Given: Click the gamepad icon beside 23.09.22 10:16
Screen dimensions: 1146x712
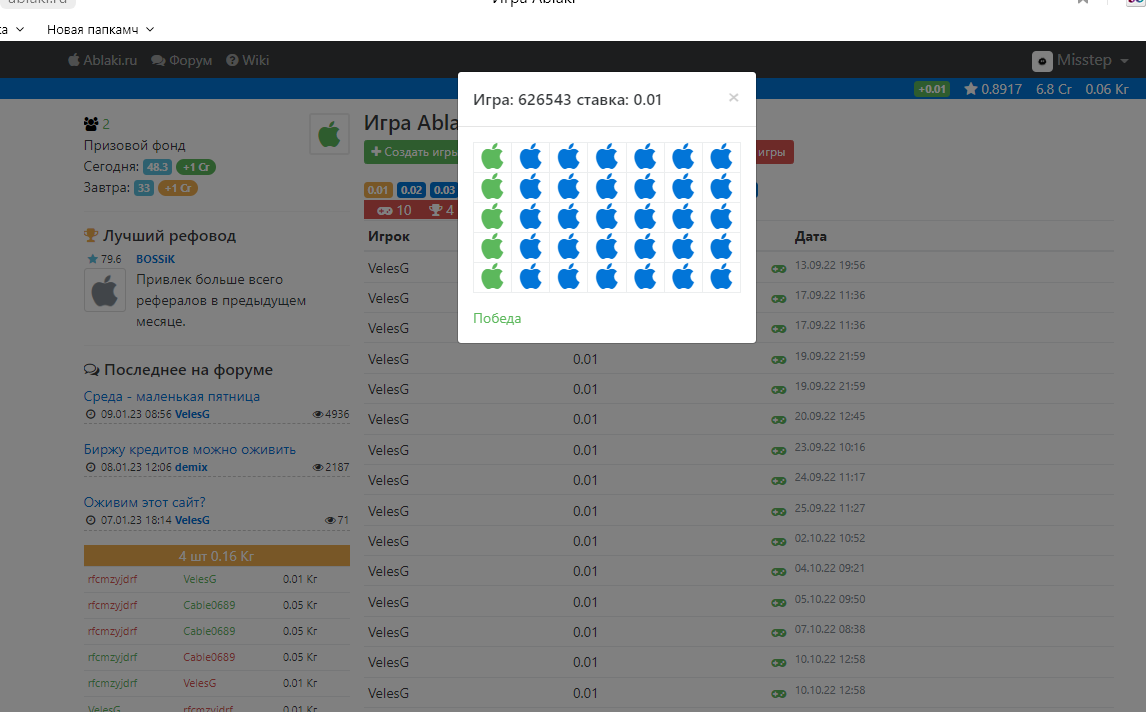Looking at the screenshot, I should tap(778, 451).
